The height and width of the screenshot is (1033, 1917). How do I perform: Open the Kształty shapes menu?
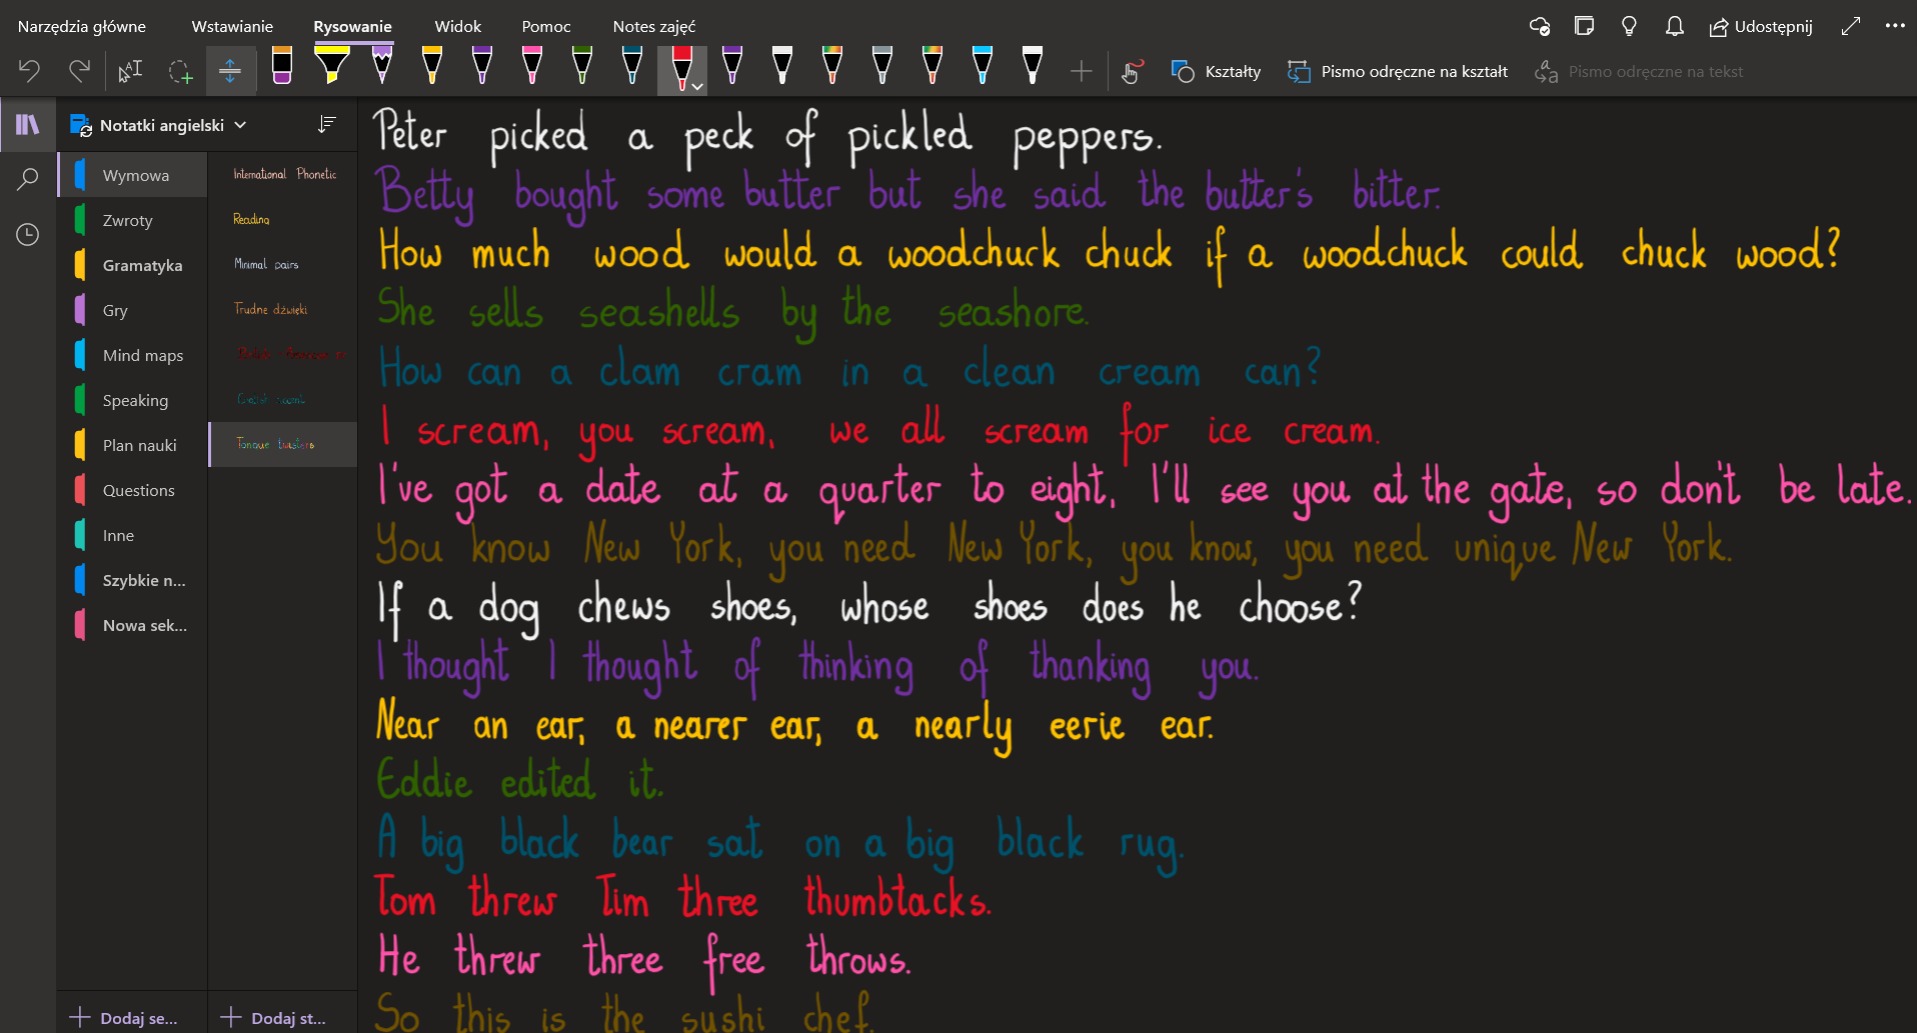point(1216,71)
